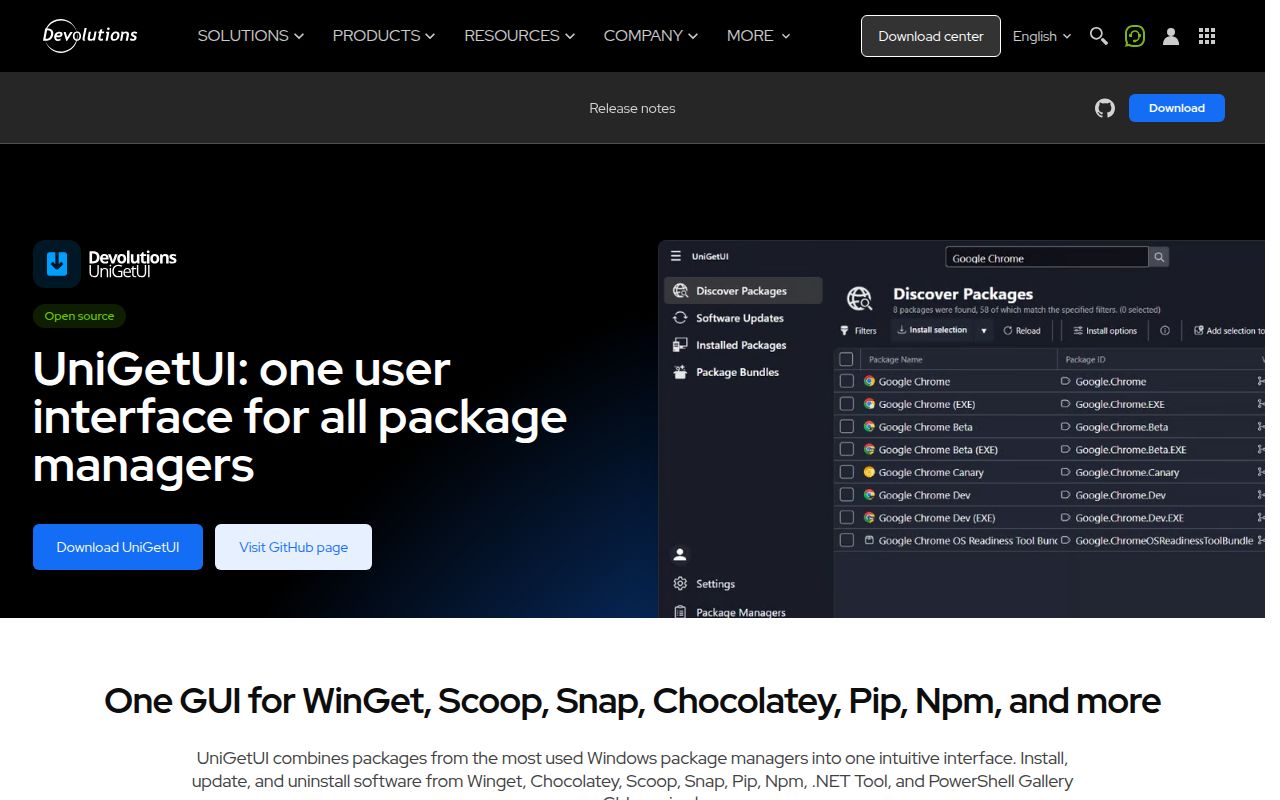Open the user account icon
The height and width of the screenshot is (800, 1280).
(1171, 36)
